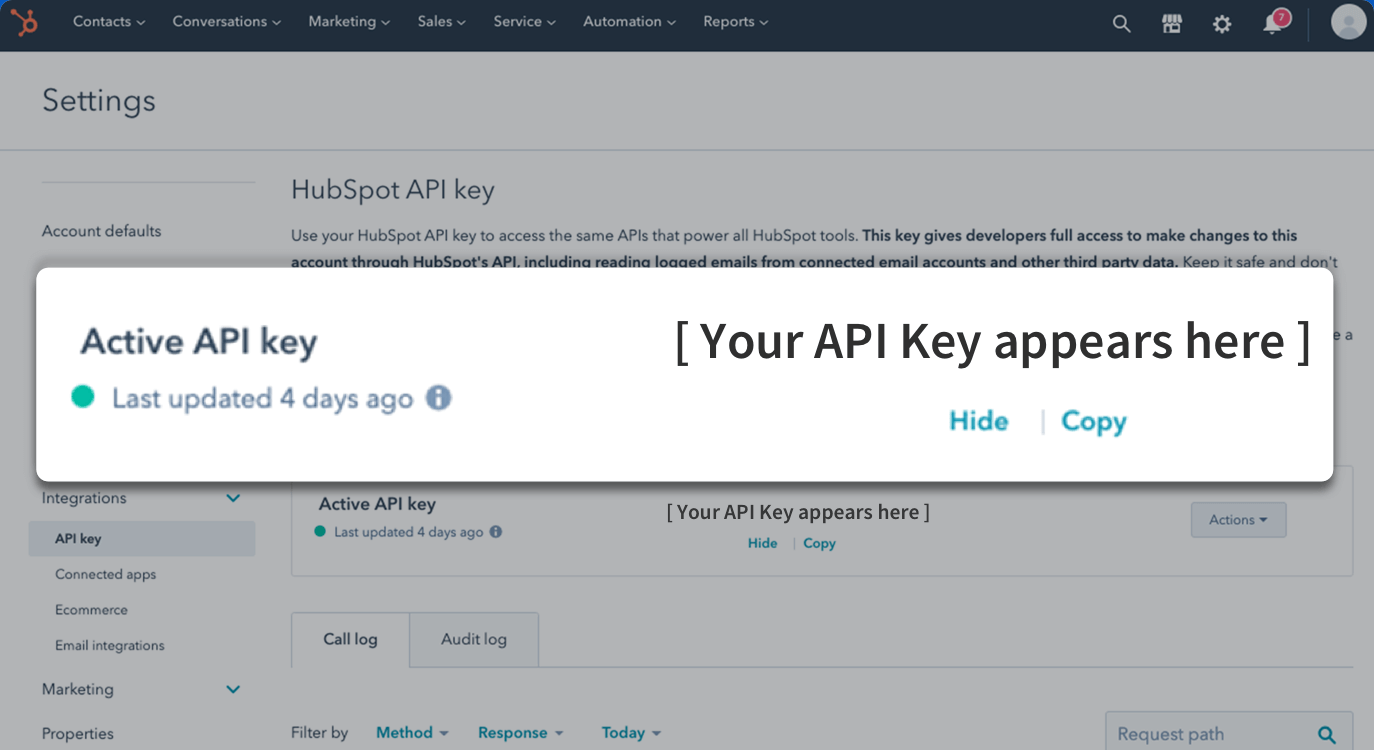Open the settings gear icon
This screenshot has height=750, width=1374.
point(1222,24)
